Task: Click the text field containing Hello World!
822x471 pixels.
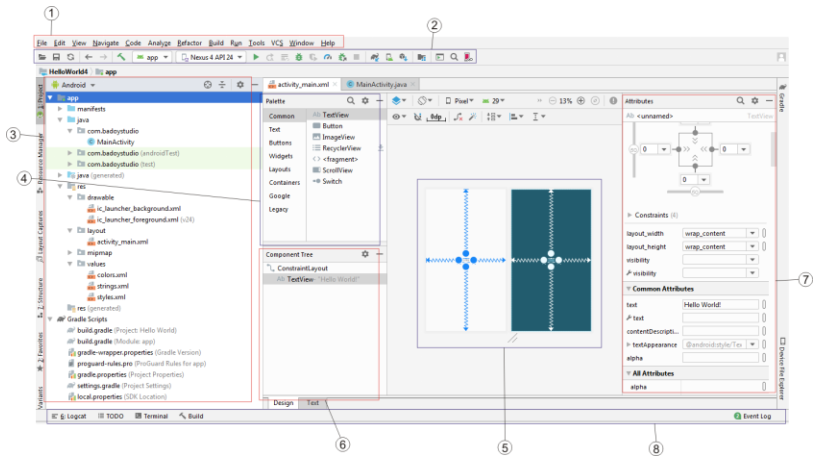Action: tap(720, 304)
